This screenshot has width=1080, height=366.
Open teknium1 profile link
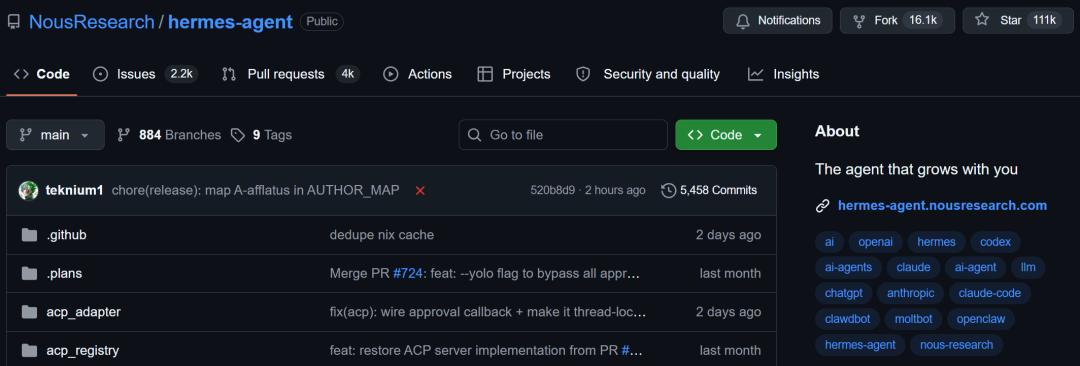[74, 190]
